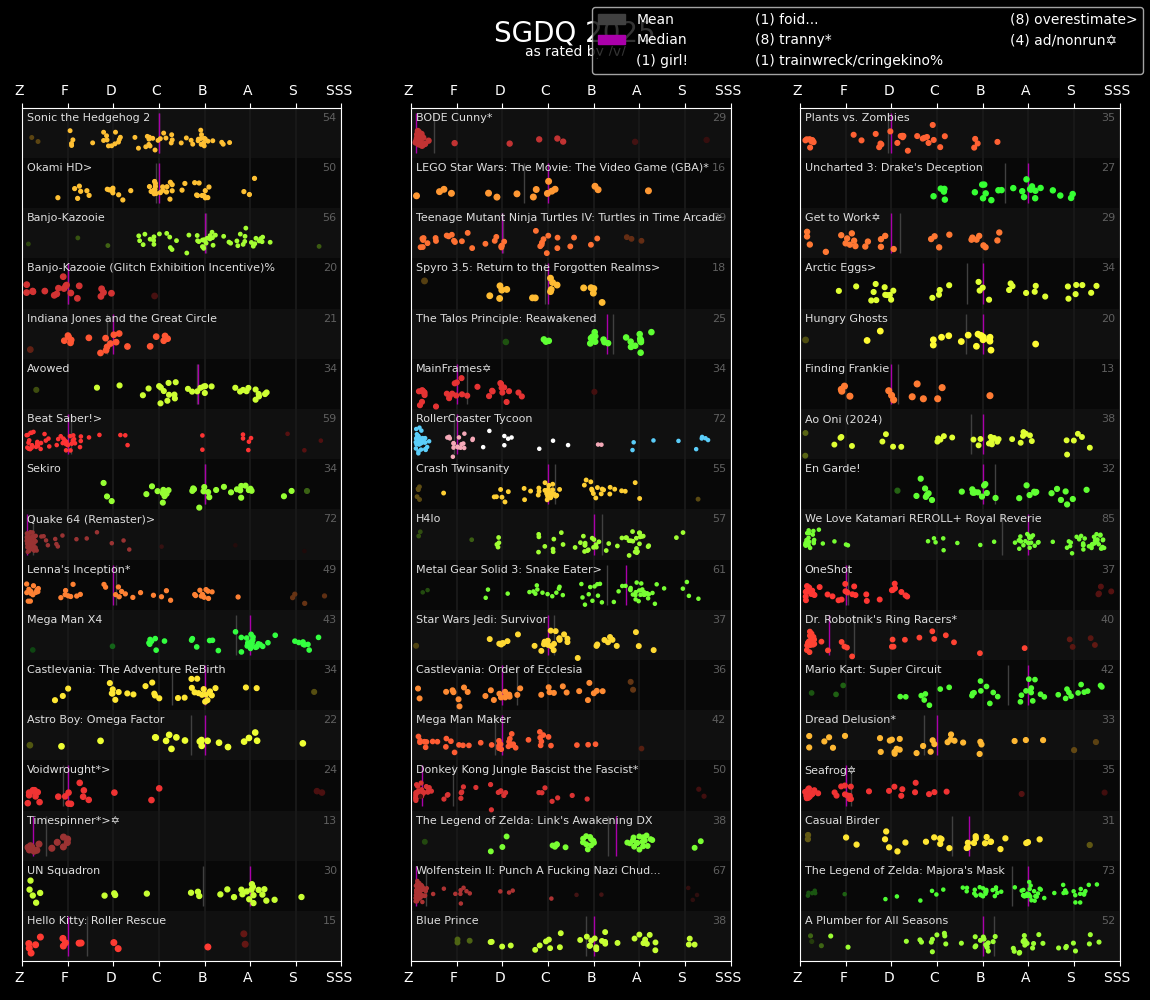
Task: Click the '(1) trainwreck/cringekino%' legend entry
Action: point(849,60)
